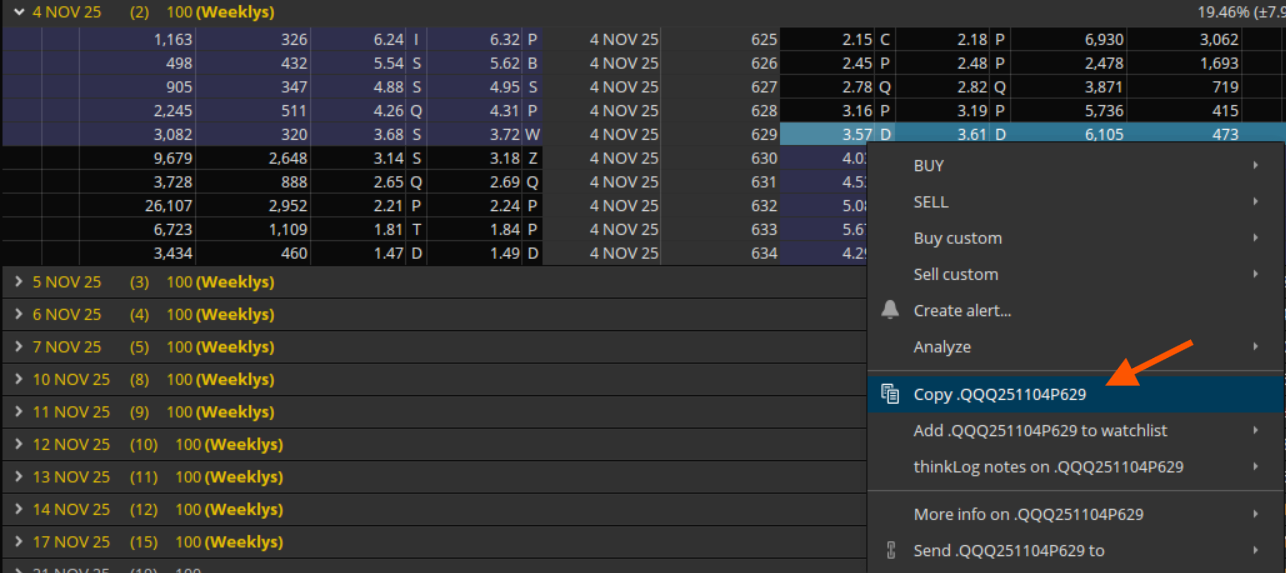Expand the 10 NOV 25 expiration row
1286x573 pixels.
point(18,379)
